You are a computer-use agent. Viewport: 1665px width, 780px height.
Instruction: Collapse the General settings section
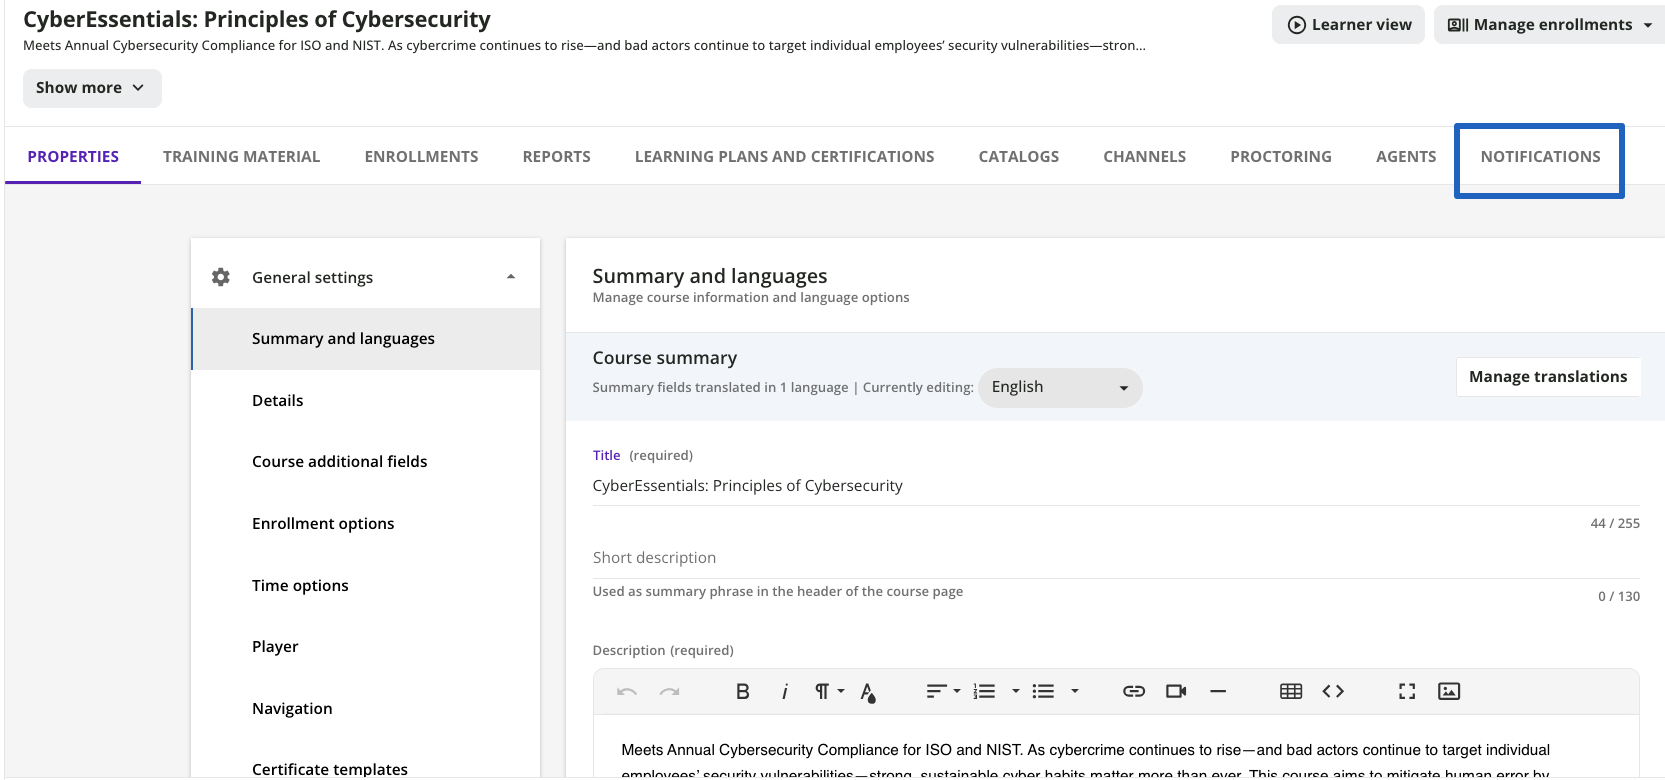(511, 277)
